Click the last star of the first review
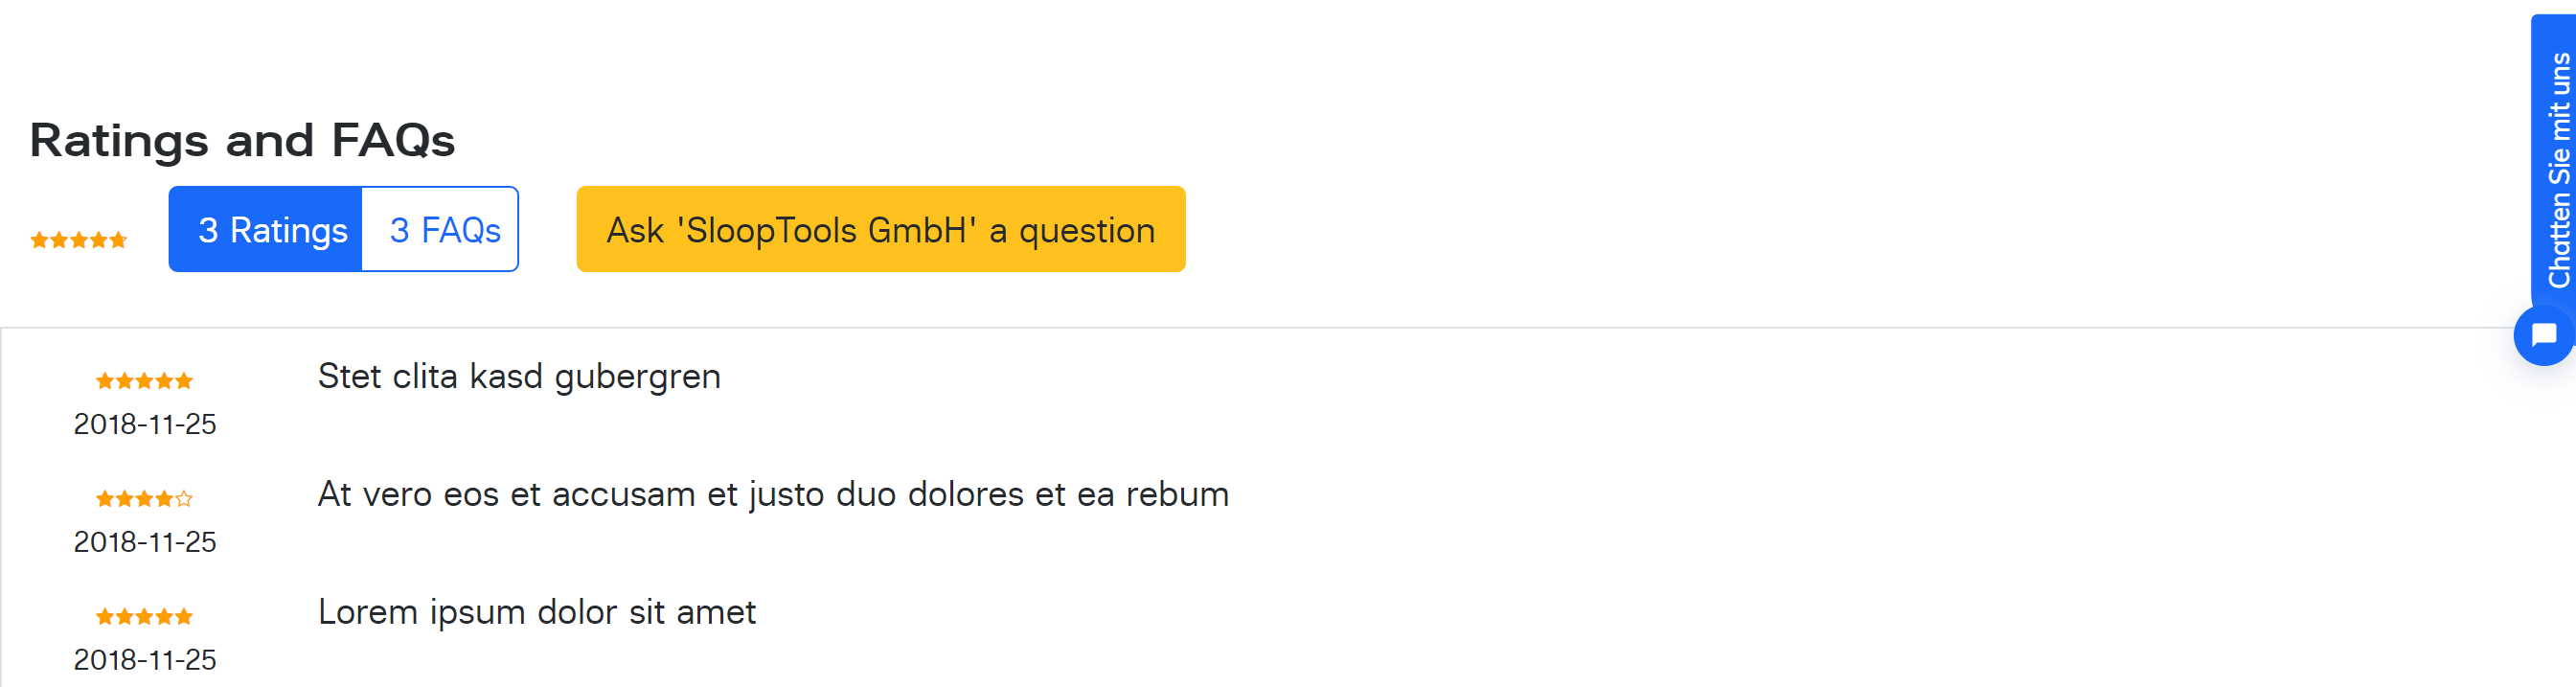Screen dimensions: 2576x687 (184, 381)
